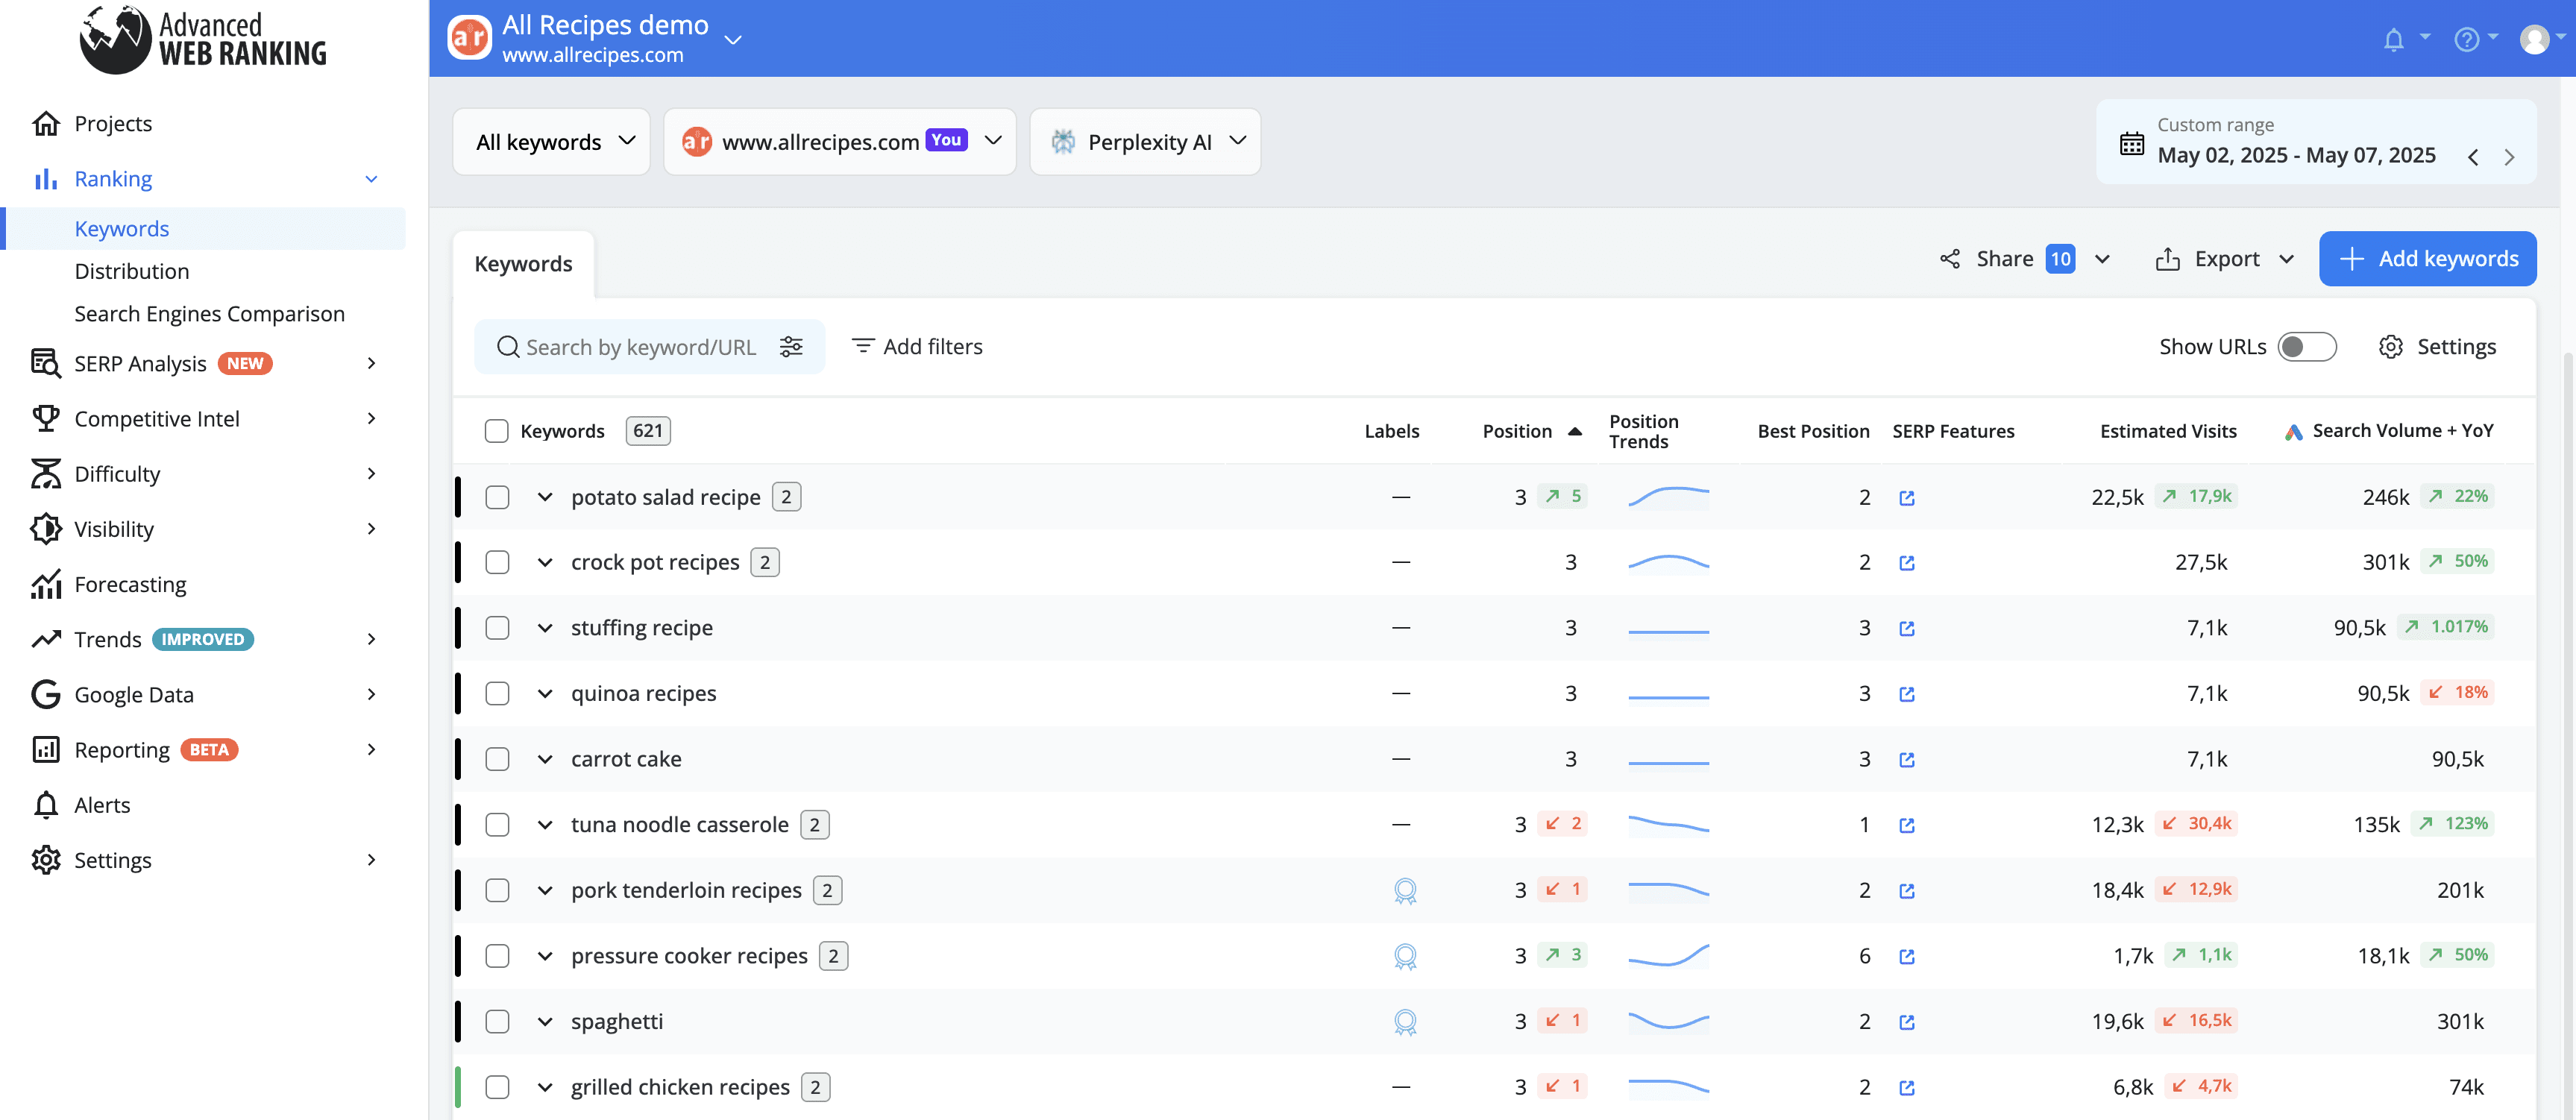Check the potato salad recipe checkbox
2576x1120 pixels.
[497, 497]
